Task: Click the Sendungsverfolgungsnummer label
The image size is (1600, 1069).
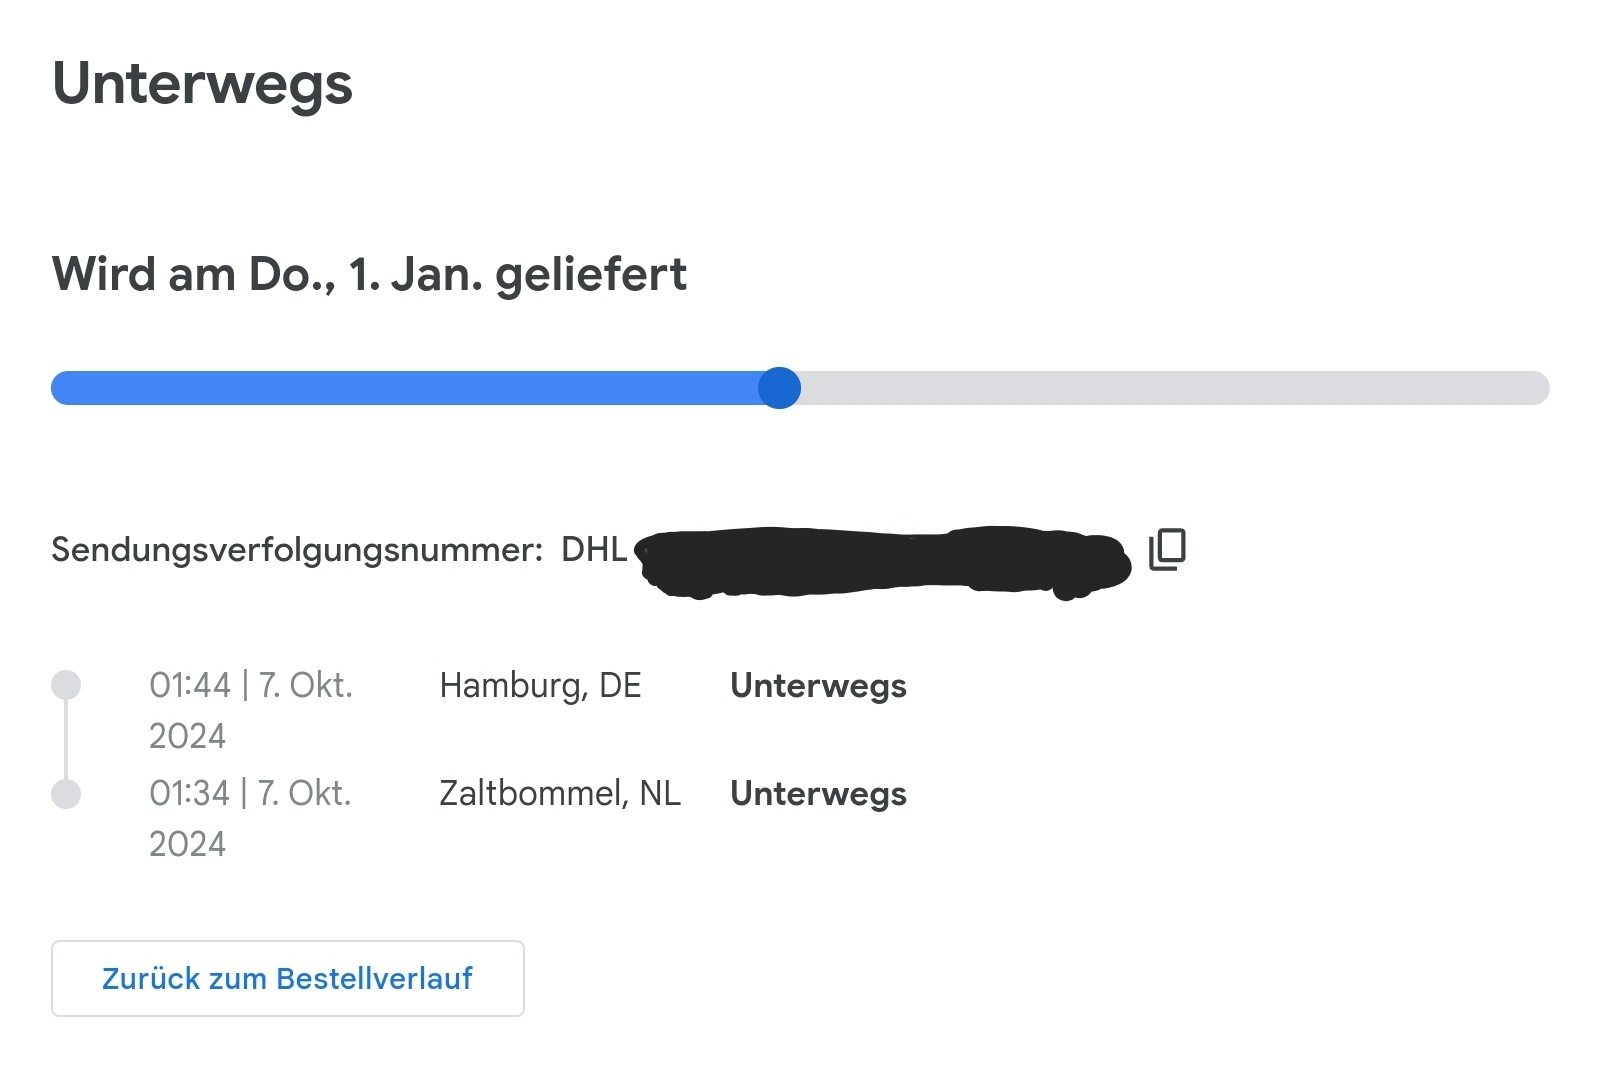Action: [297, 550]
